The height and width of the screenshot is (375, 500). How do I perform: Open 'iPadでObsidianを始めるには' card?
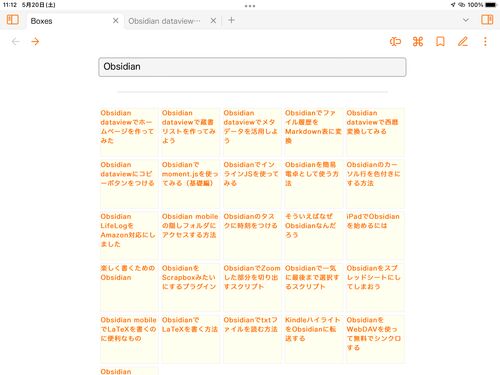375,235
